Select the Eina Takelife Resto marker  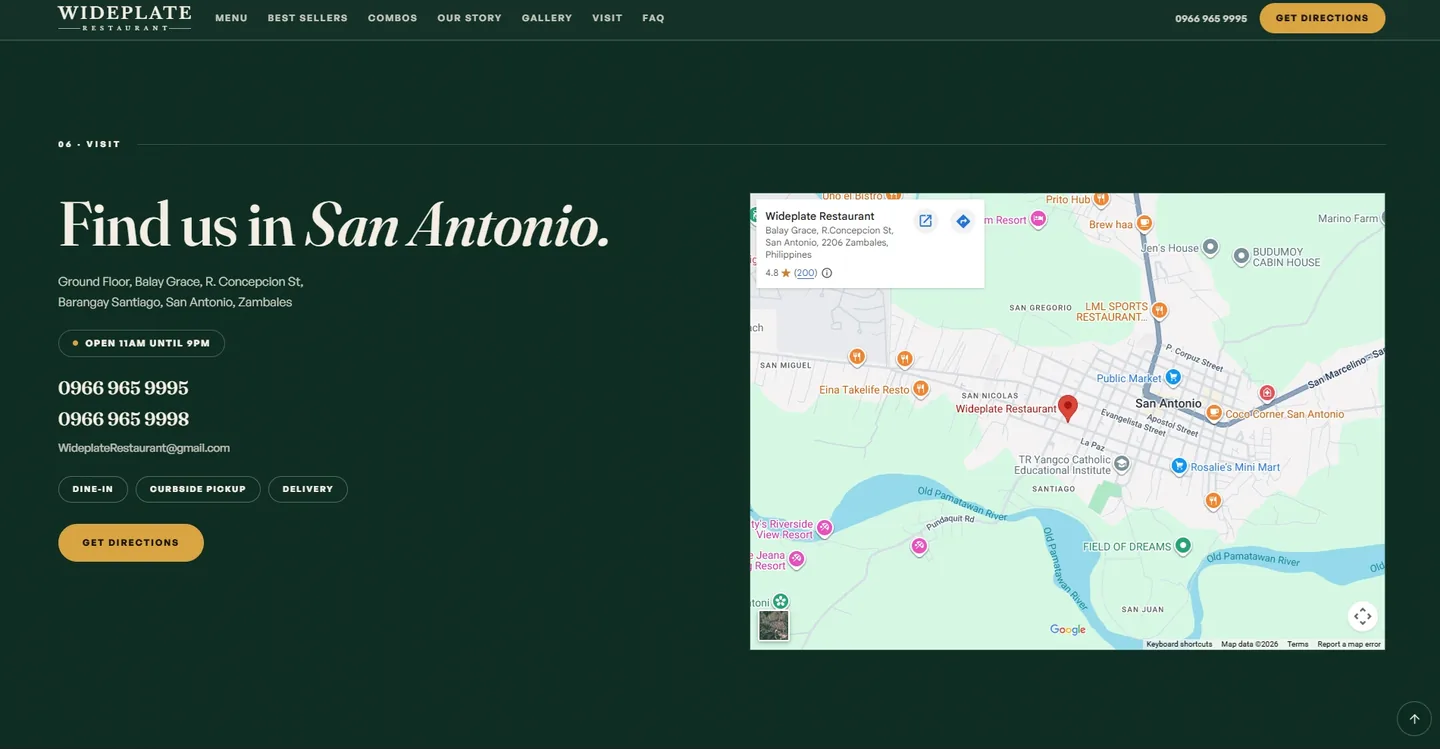(x=921, y=389)
